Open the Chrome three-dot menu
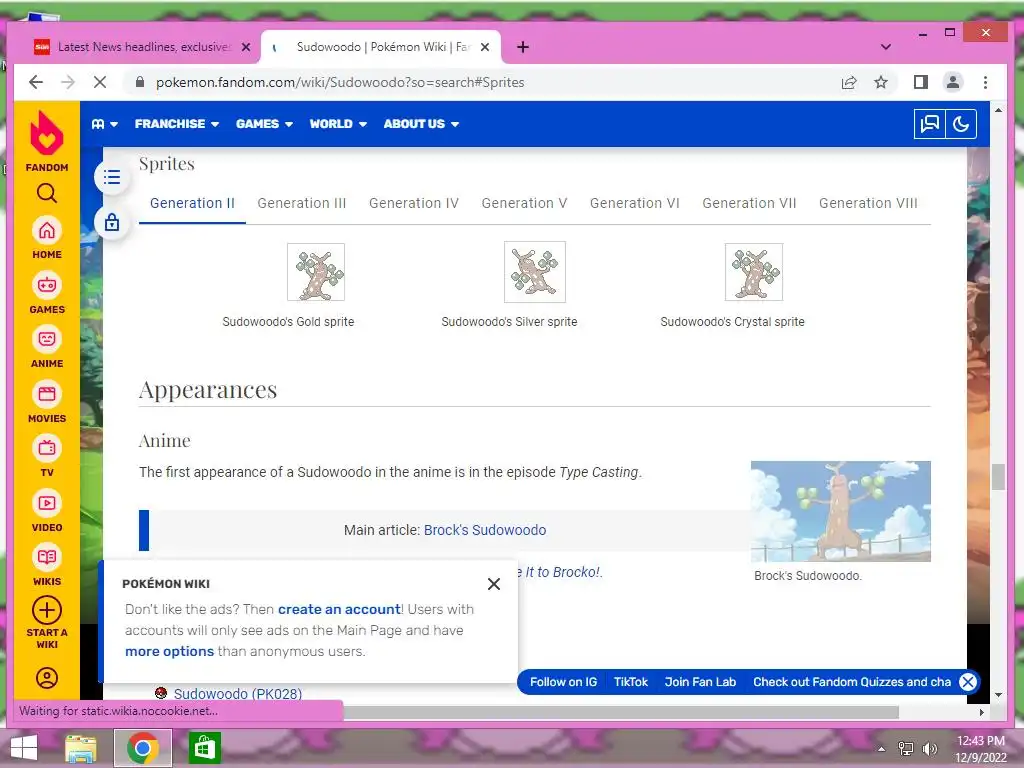1024x768 pixels. pyautogui.click(x=985, y=82)
